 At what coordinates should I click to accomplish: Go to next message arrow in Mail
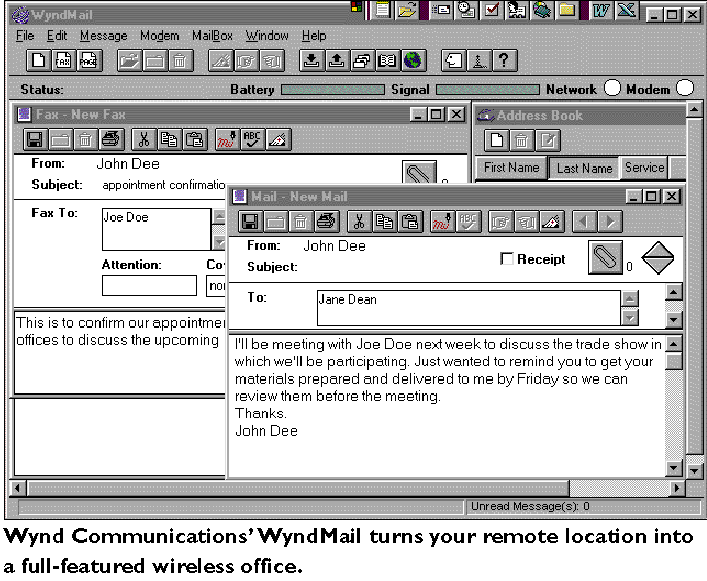click(610, 221)
